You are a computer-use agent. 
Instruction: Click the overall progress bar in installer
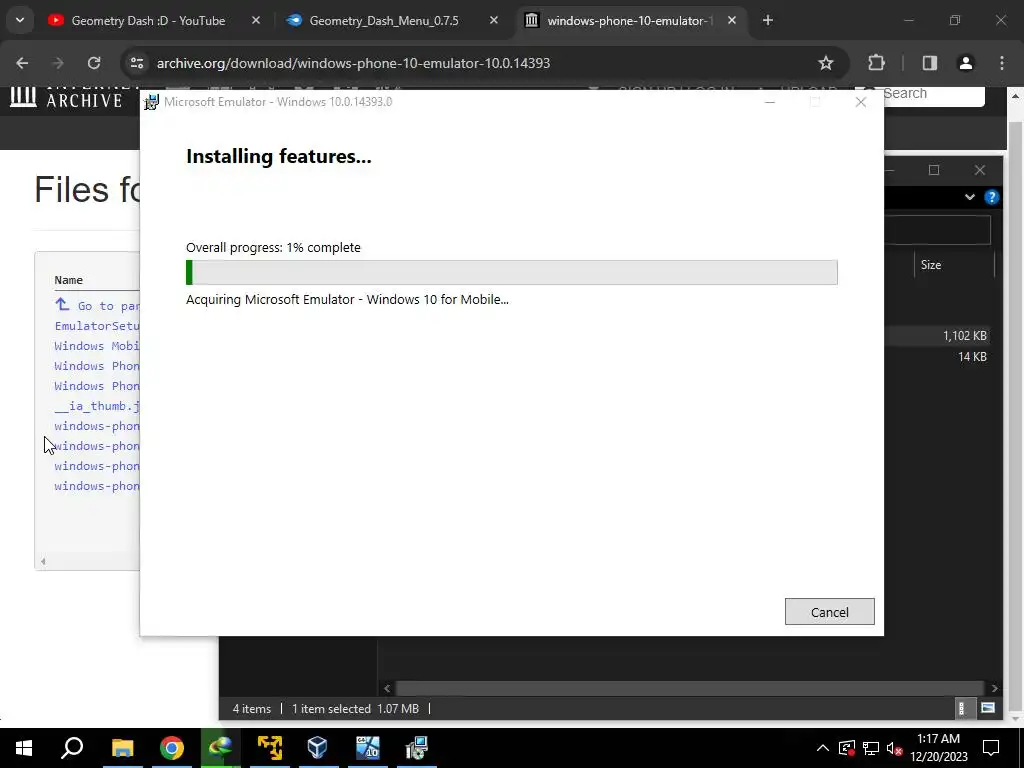511,272
